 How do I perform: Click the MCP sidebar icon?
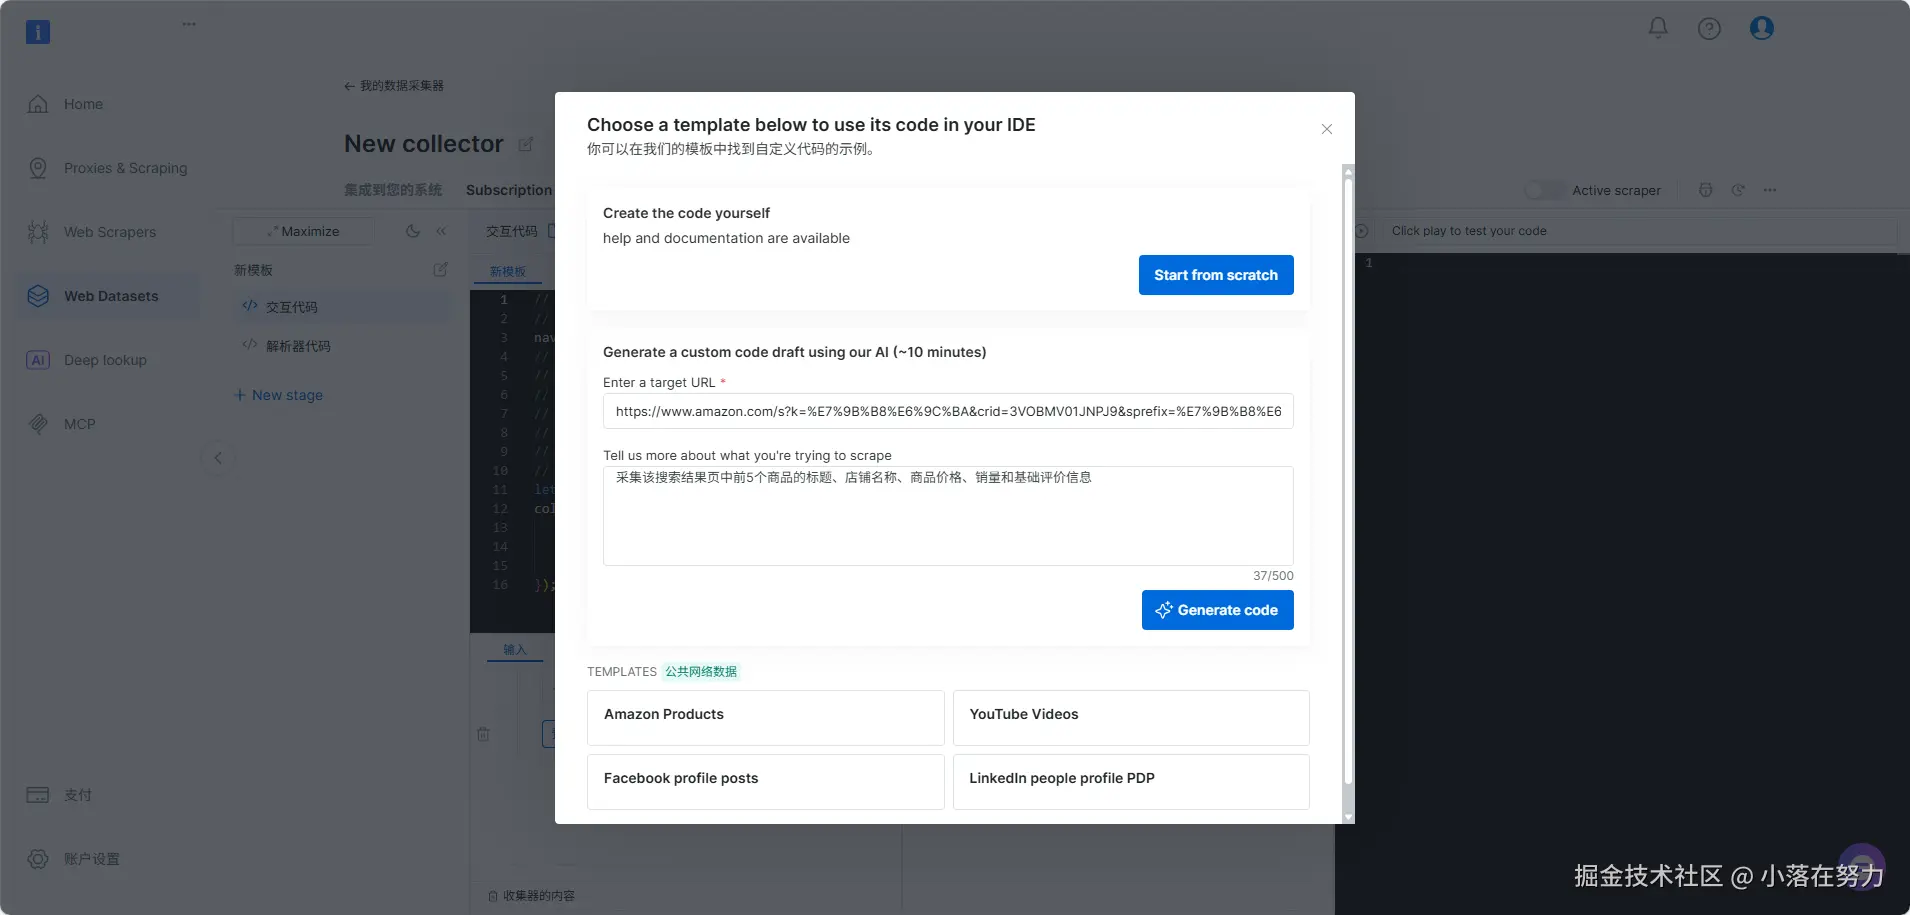(x=38, y=424)
